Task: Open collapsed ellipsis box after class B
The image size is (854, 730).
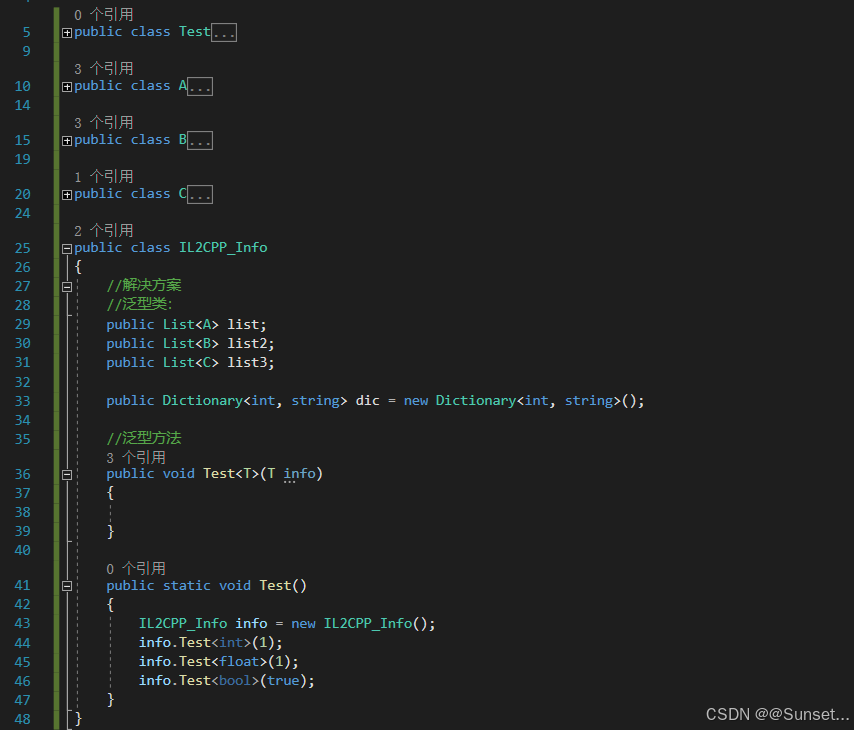Action: tap(200, 141)
